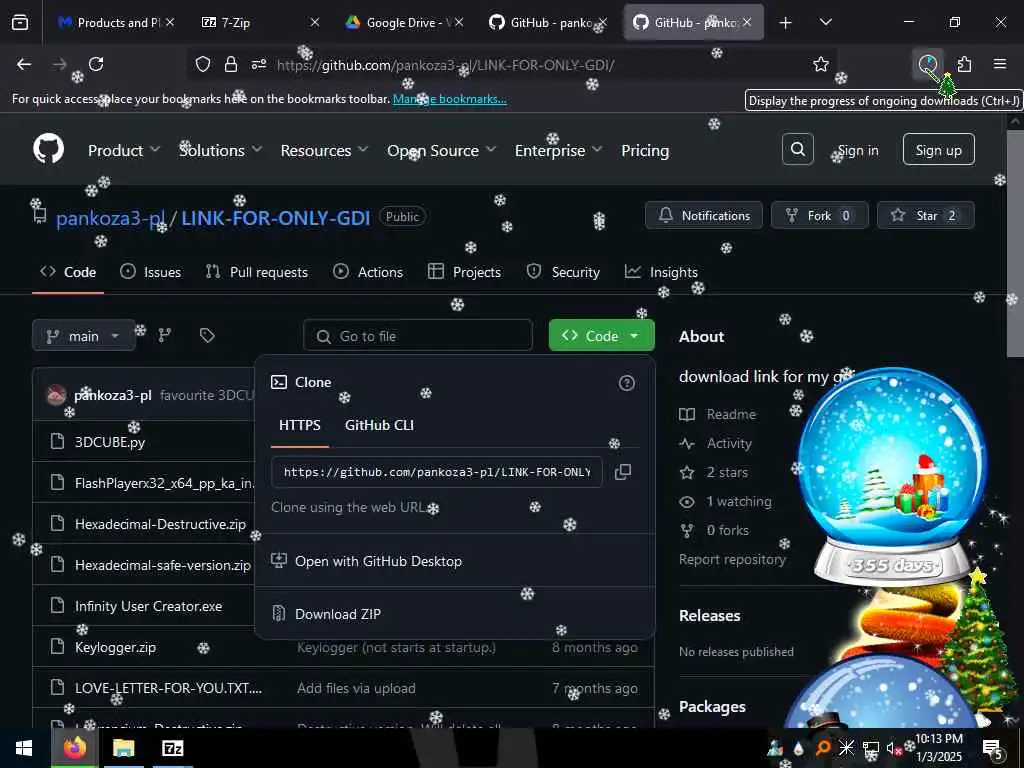
Task: Open the Firefox View button in the tab strip
Action: click(x=20, y=23)
